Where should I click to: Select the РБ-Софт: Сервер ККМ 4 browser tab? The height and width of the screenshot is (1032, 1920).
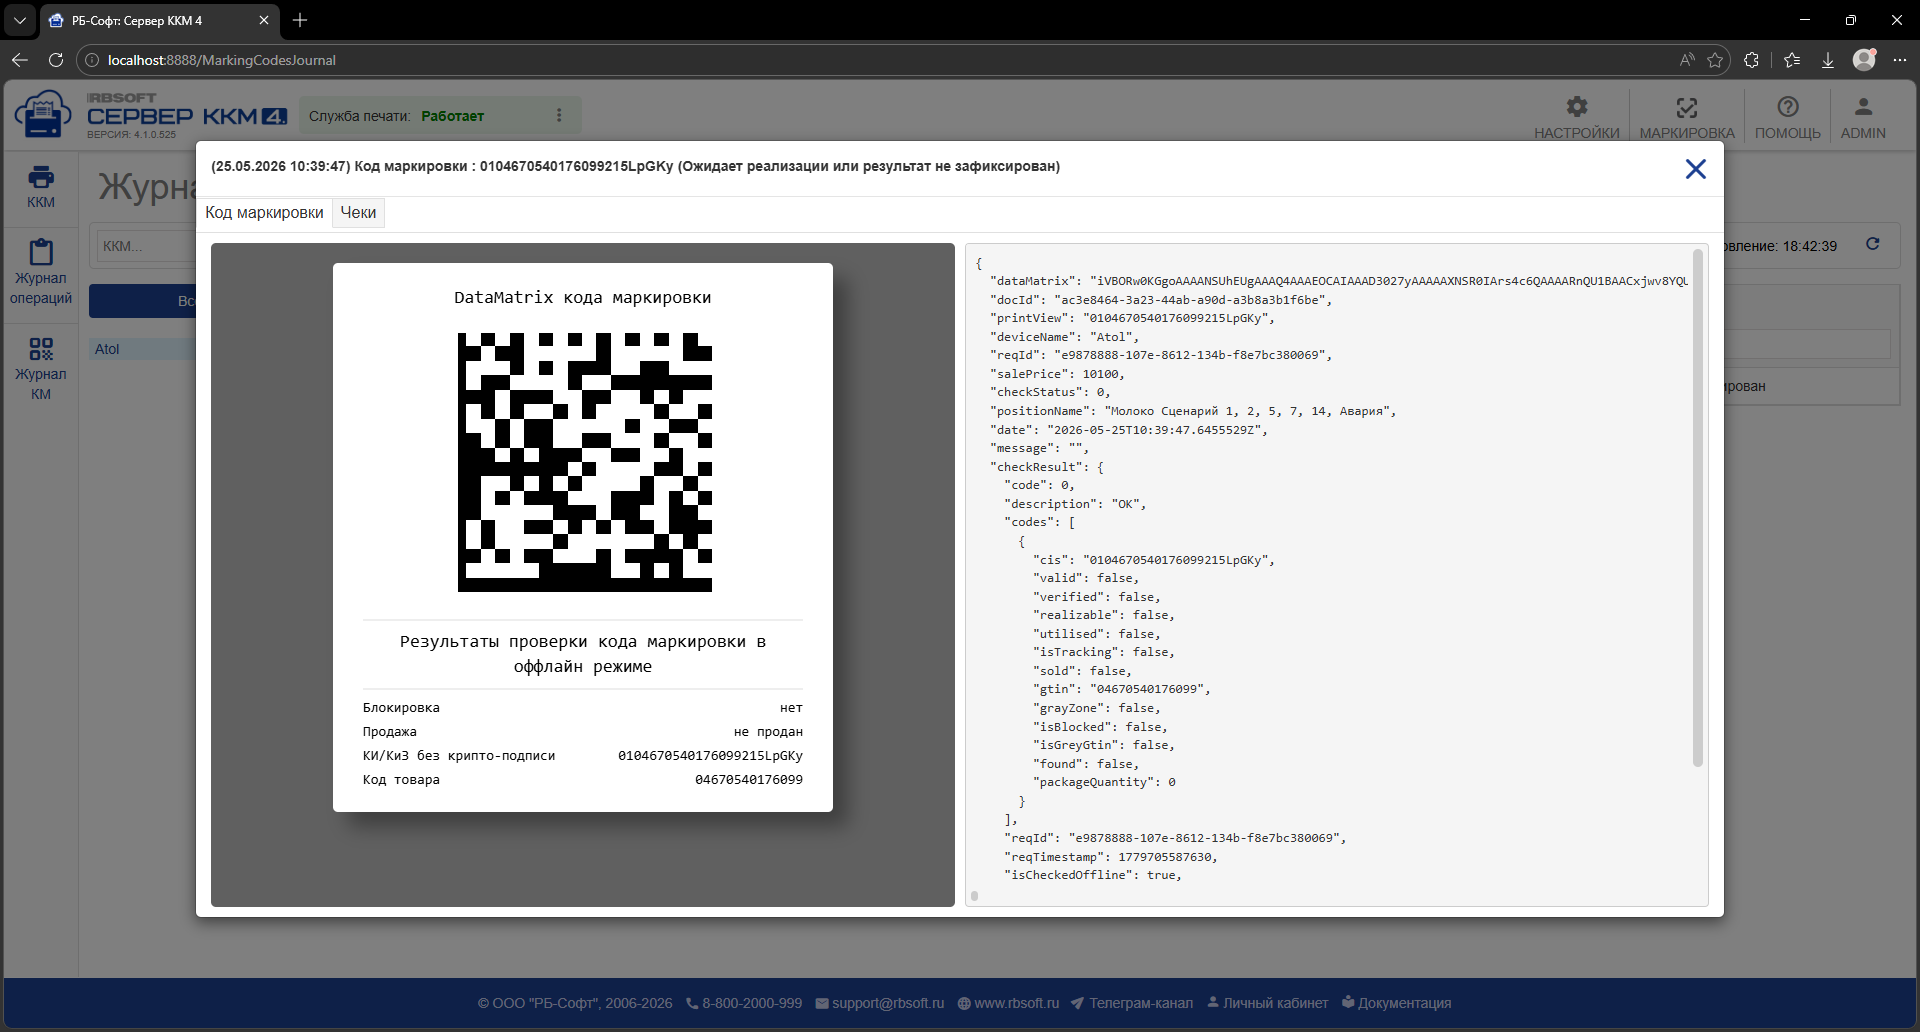coord(160,20)
